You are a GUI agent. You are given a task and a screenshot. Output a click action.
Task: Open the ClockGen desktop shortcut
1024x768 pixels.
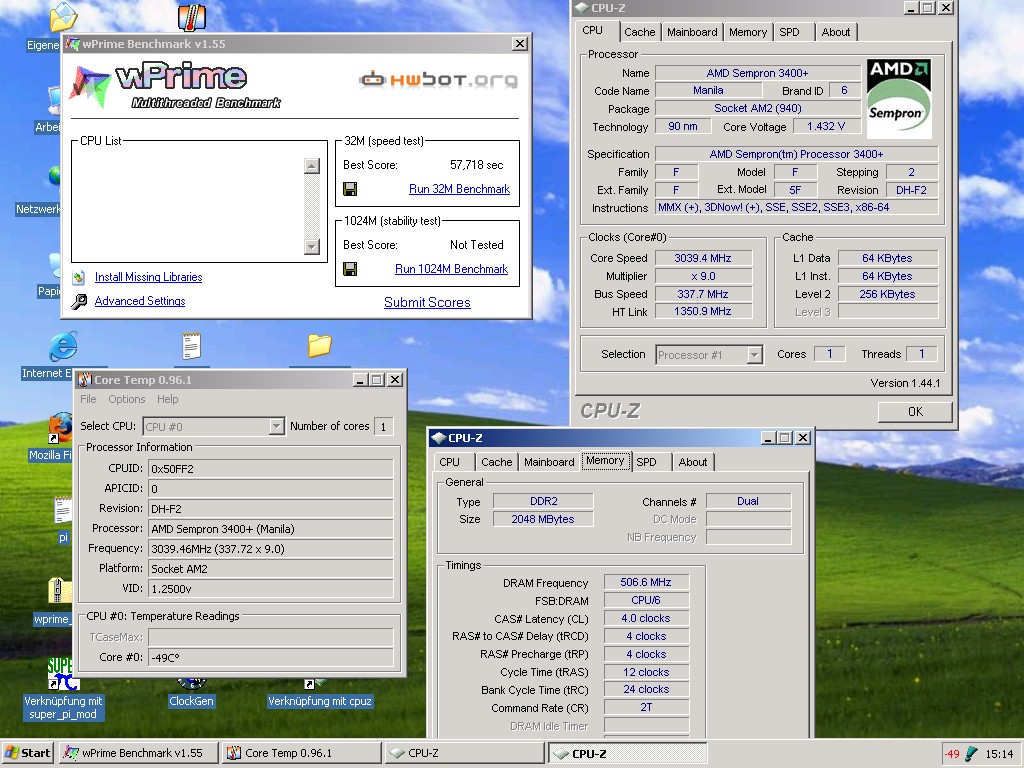(x=191, y=701)
